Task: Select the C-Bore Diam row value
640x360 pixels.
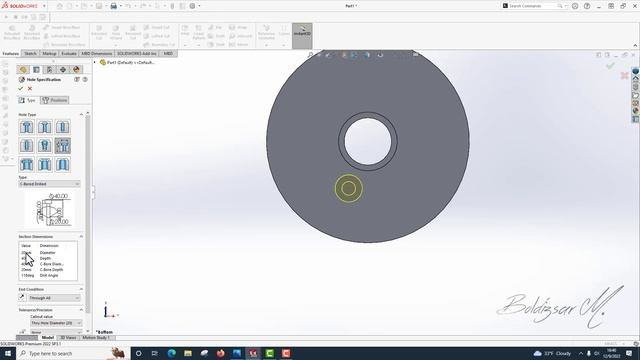Action: [x=48, y=264]
